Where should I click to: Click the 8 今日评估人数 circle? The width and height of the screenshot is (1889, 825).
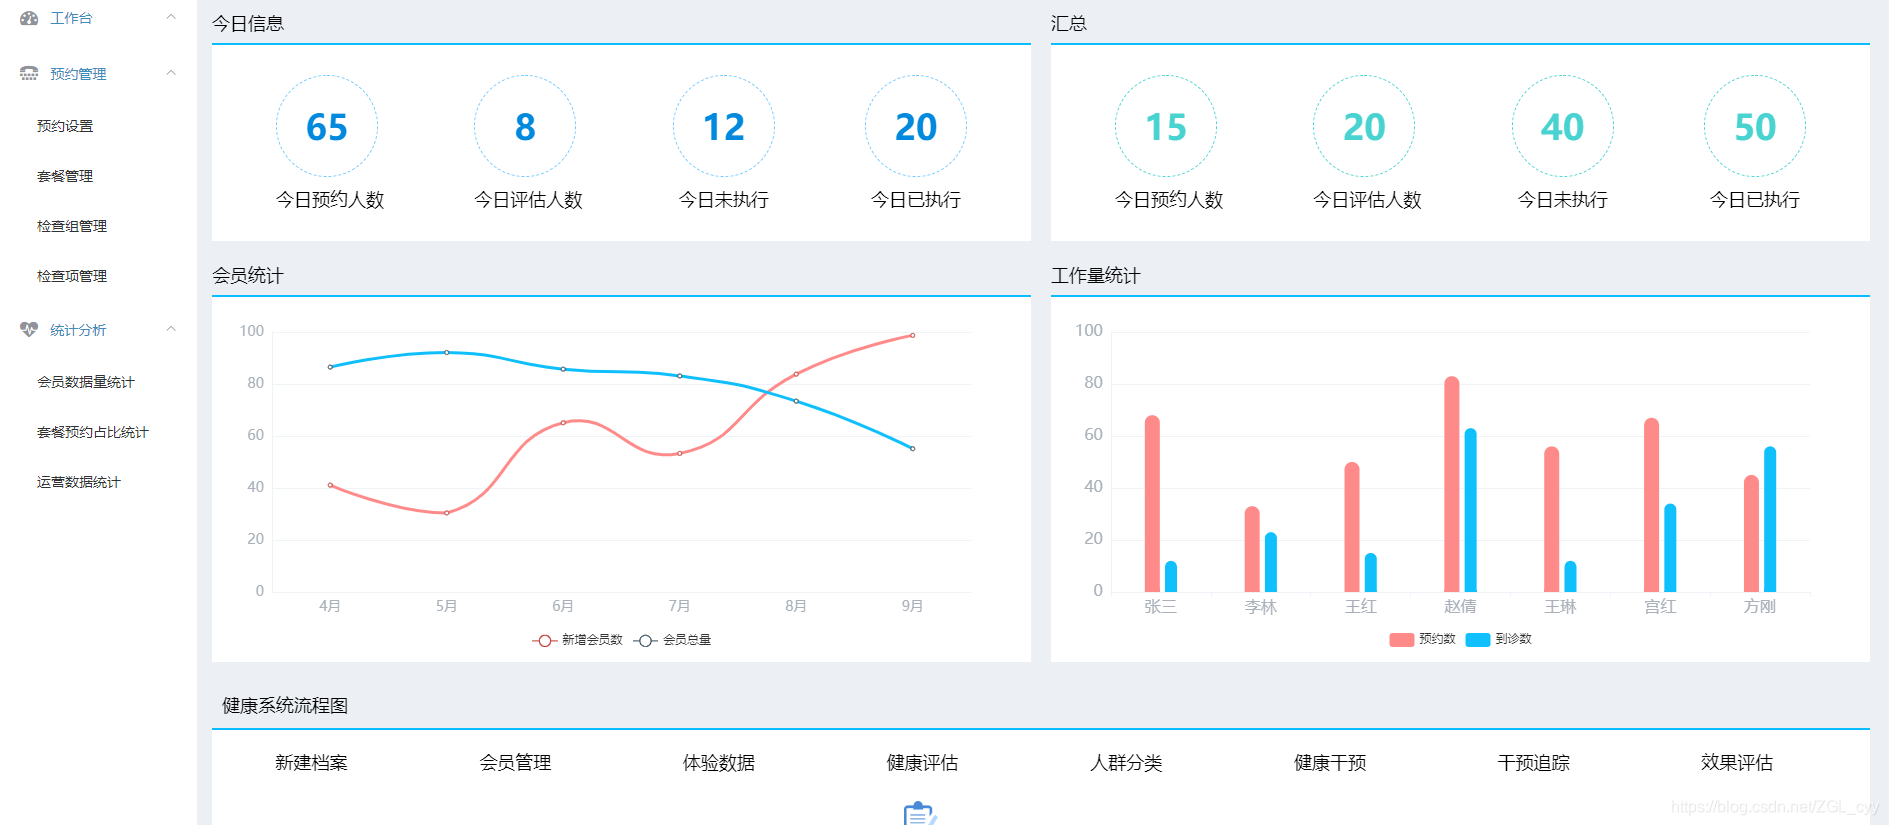pyautogui.click(x=525, y=126)
